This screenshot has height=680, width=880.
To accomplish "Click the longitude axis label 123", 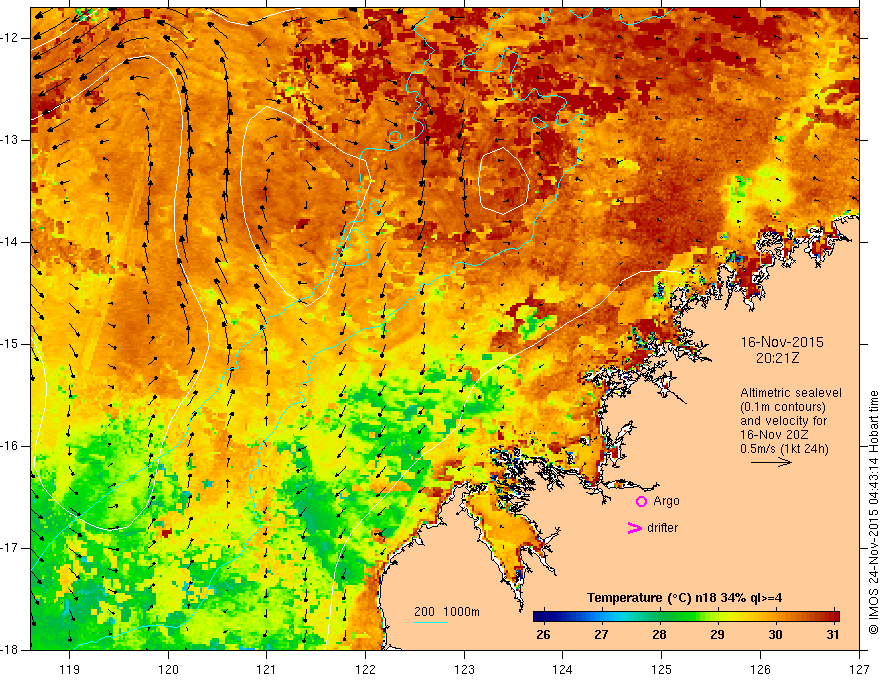I will pyautogui.click(x=464, y=669).
